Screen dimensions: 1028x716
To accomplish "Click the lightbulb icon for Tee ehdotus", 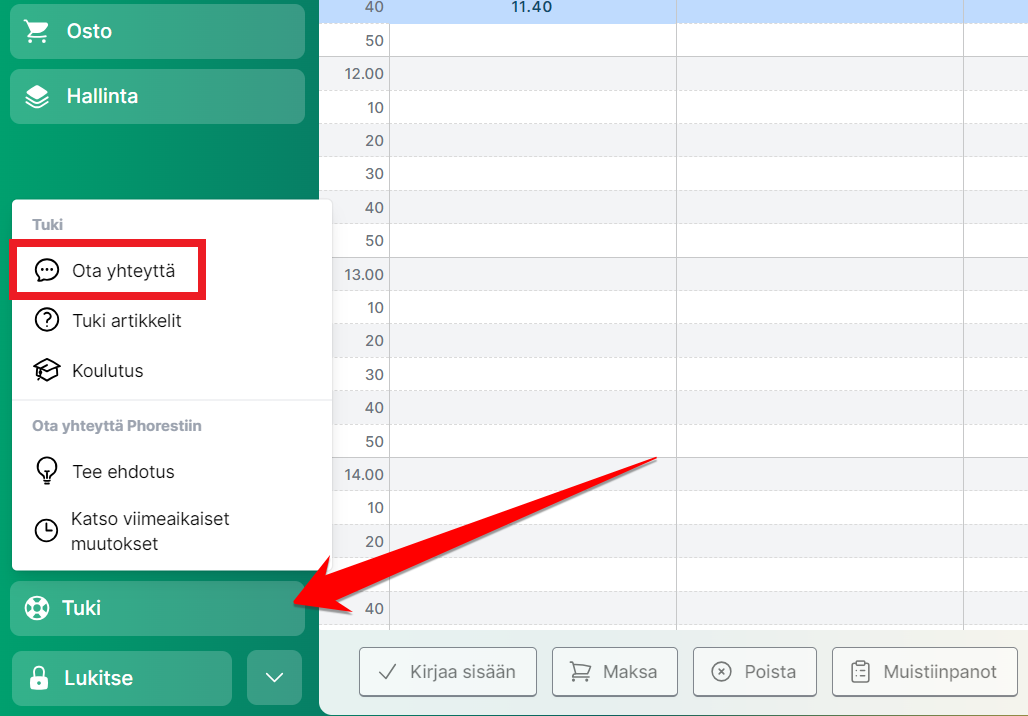I will click(x=47, y=471).
